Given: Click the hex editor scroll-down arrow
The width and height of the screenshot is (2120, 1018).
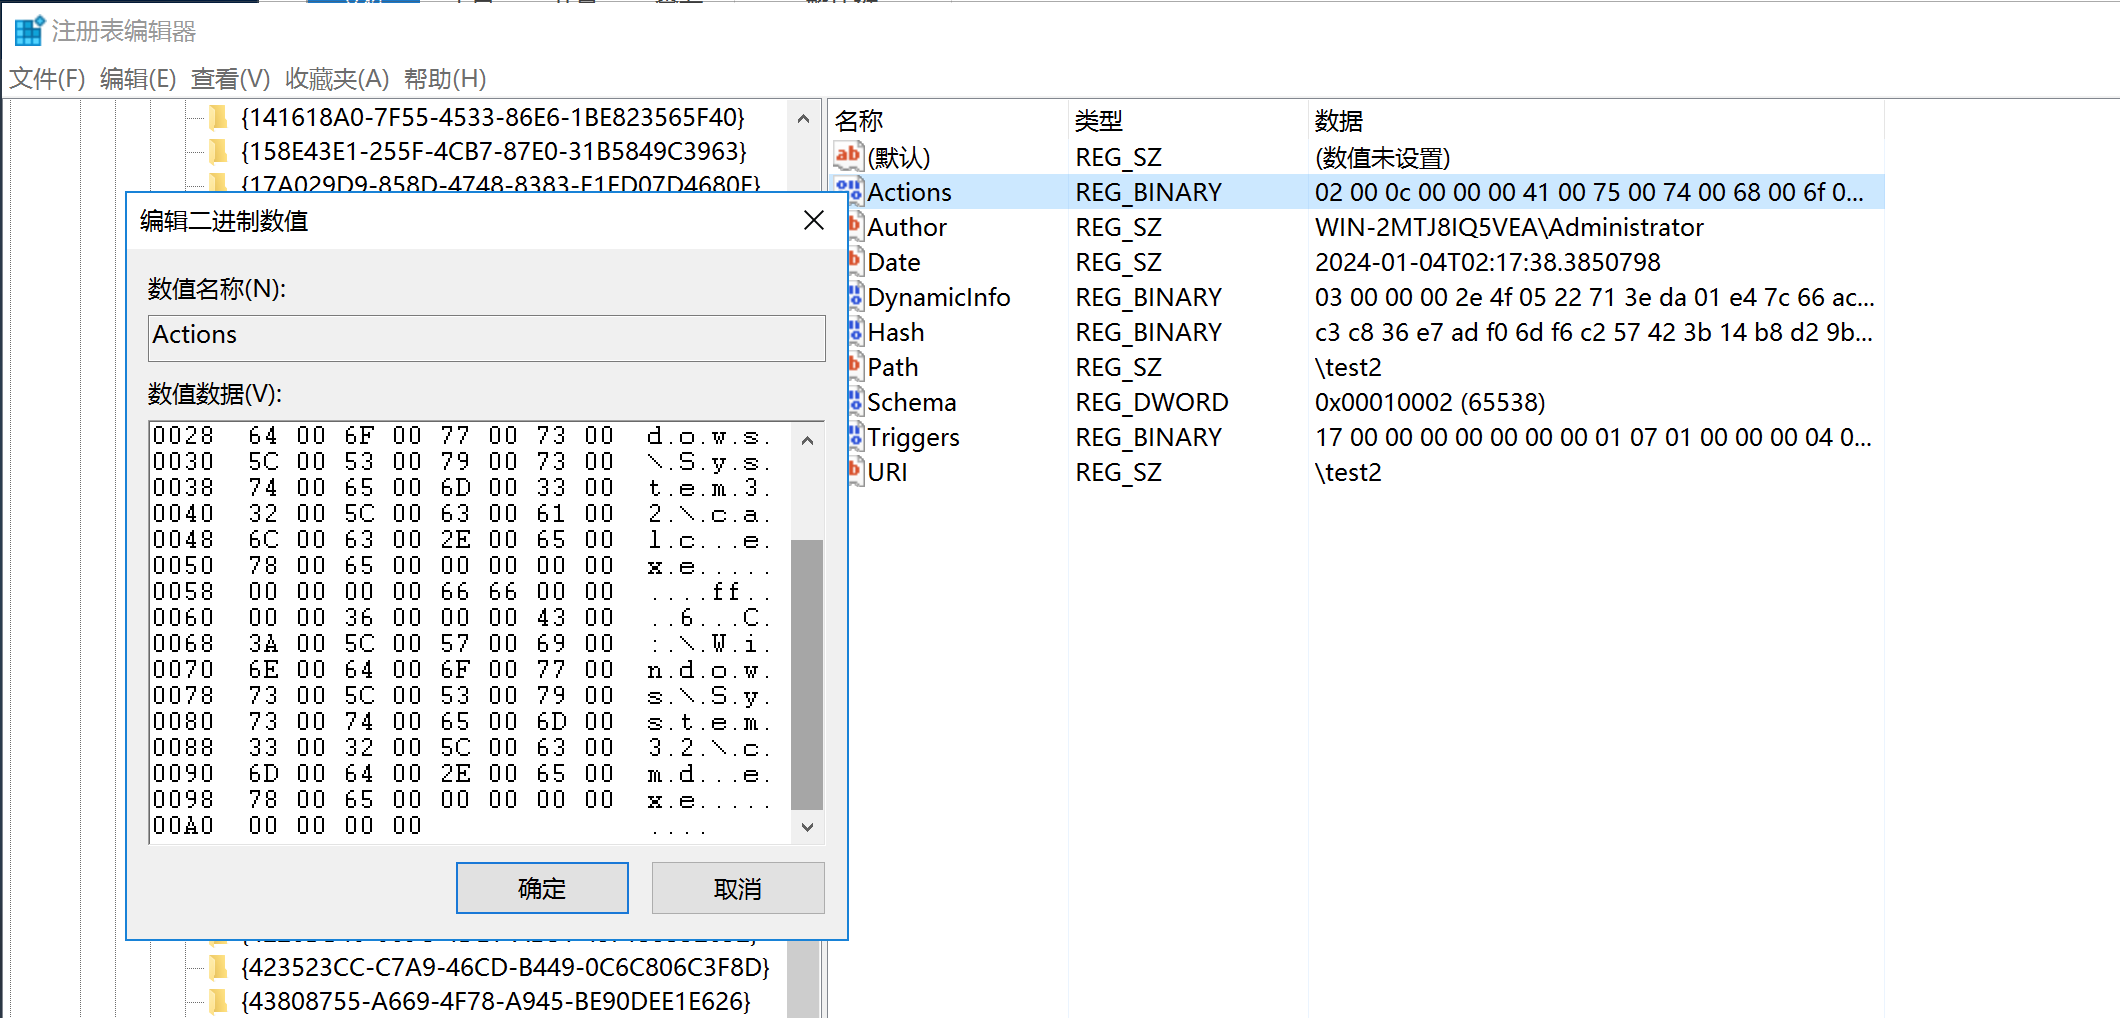Looking at the screenshot, I should [x=807, y=827].
